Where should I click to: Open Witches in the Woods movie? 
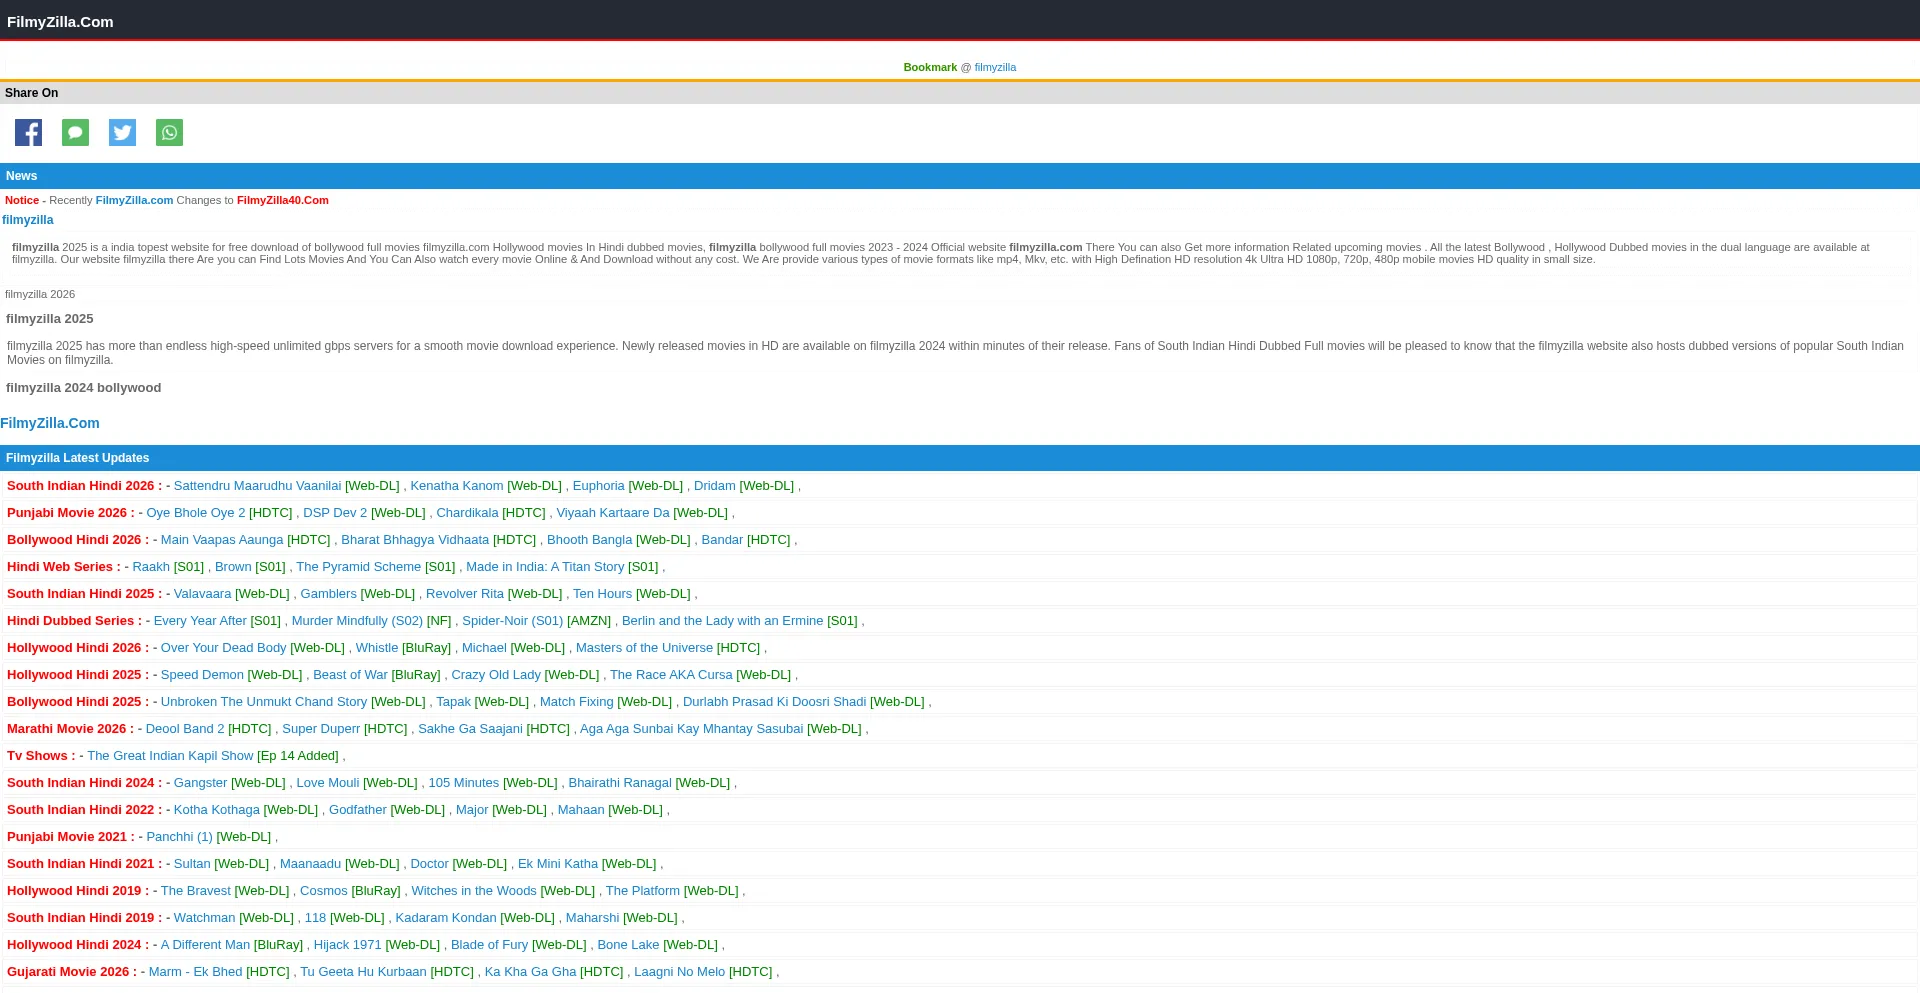pyautogui.click(x=474, y=891)
